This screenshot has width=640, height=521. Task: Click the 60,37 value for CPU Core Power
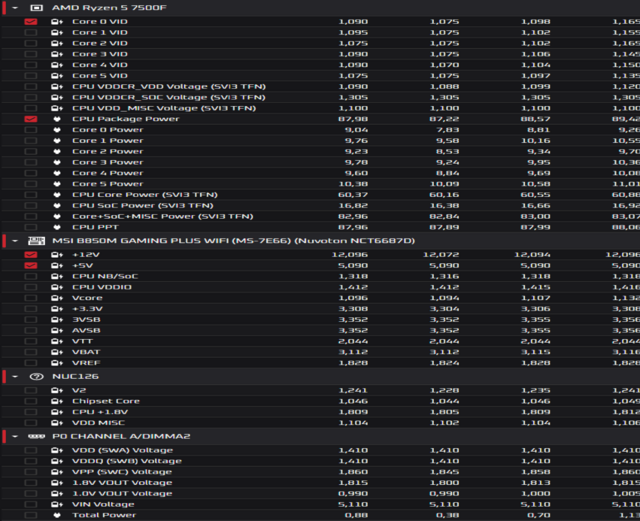pos(353,195)
